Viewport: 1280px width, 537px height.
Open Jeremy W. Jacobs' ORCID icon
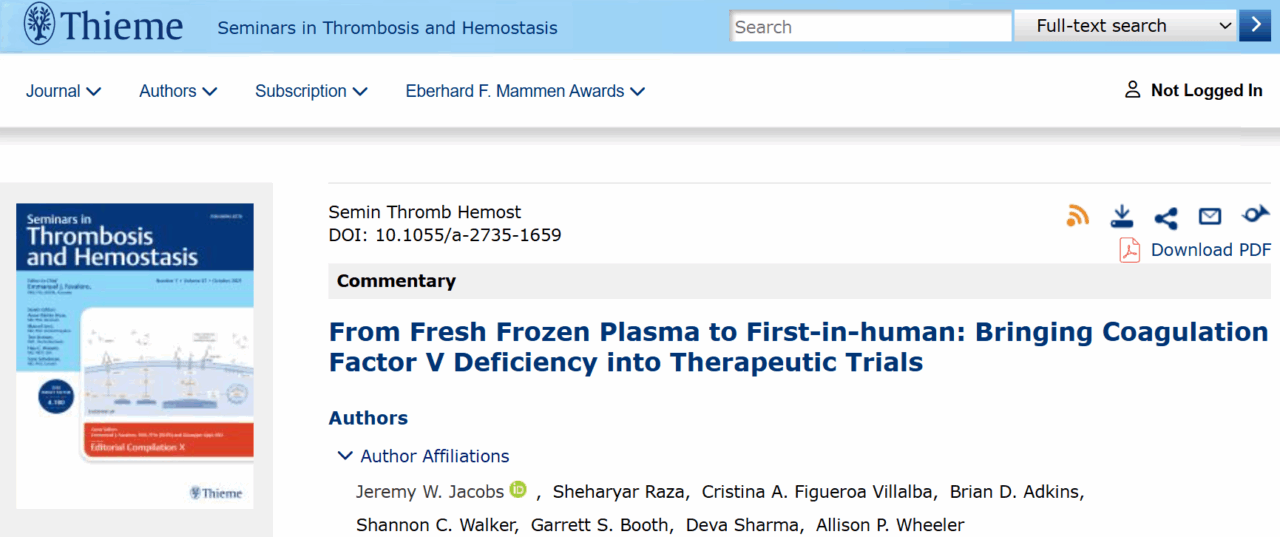pos(518,490)
